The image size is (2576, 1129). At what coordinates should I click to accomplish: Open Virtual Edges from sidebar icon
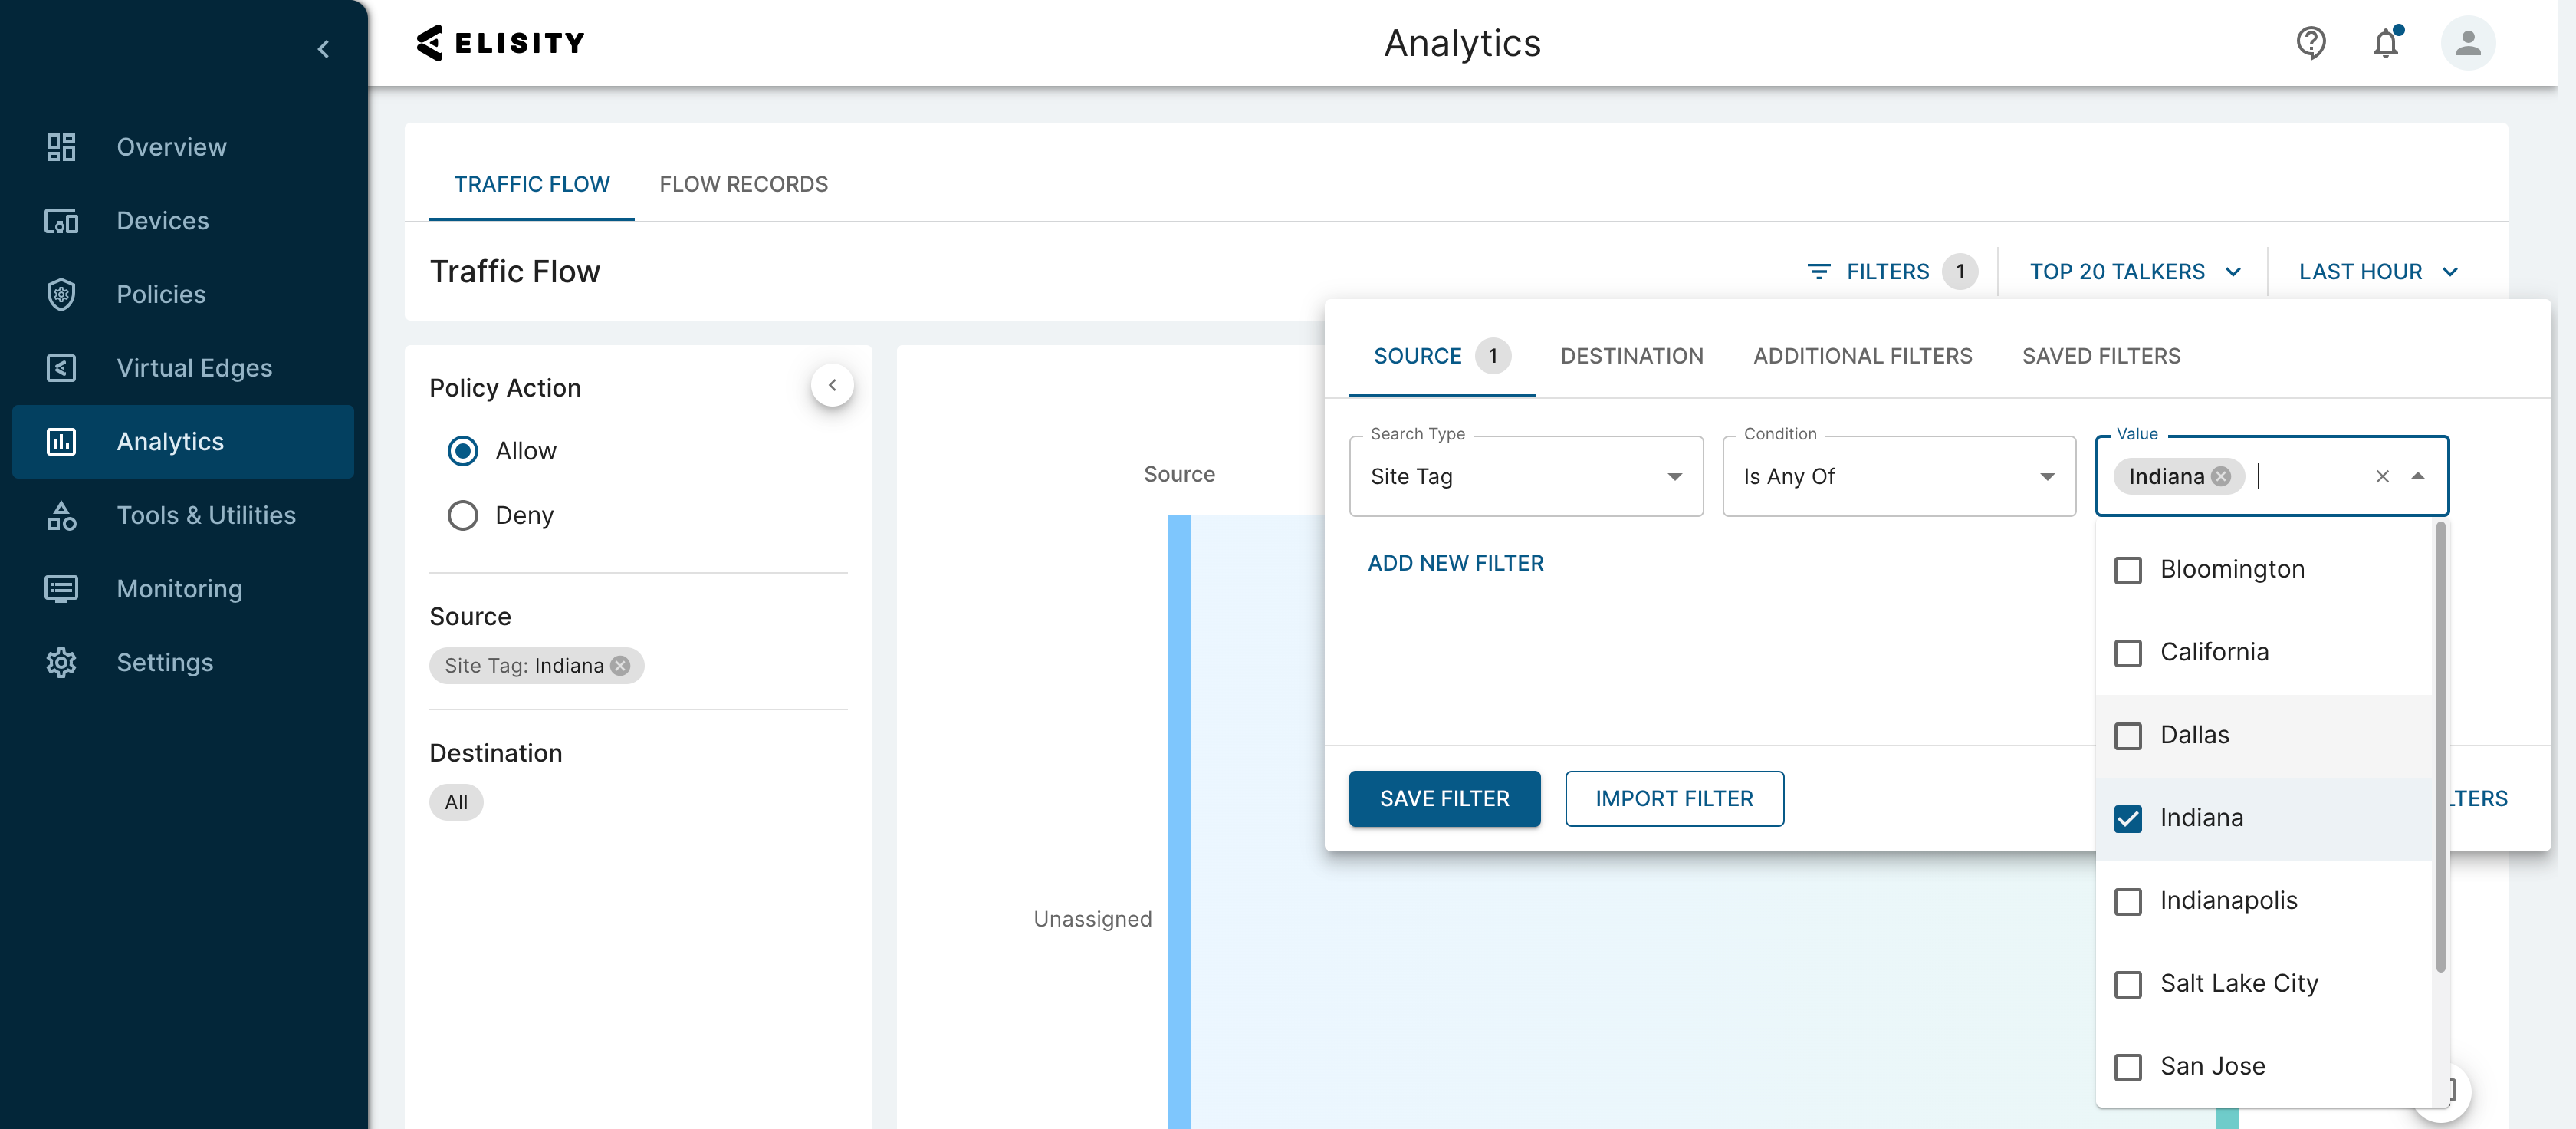[x=61, y=368]
